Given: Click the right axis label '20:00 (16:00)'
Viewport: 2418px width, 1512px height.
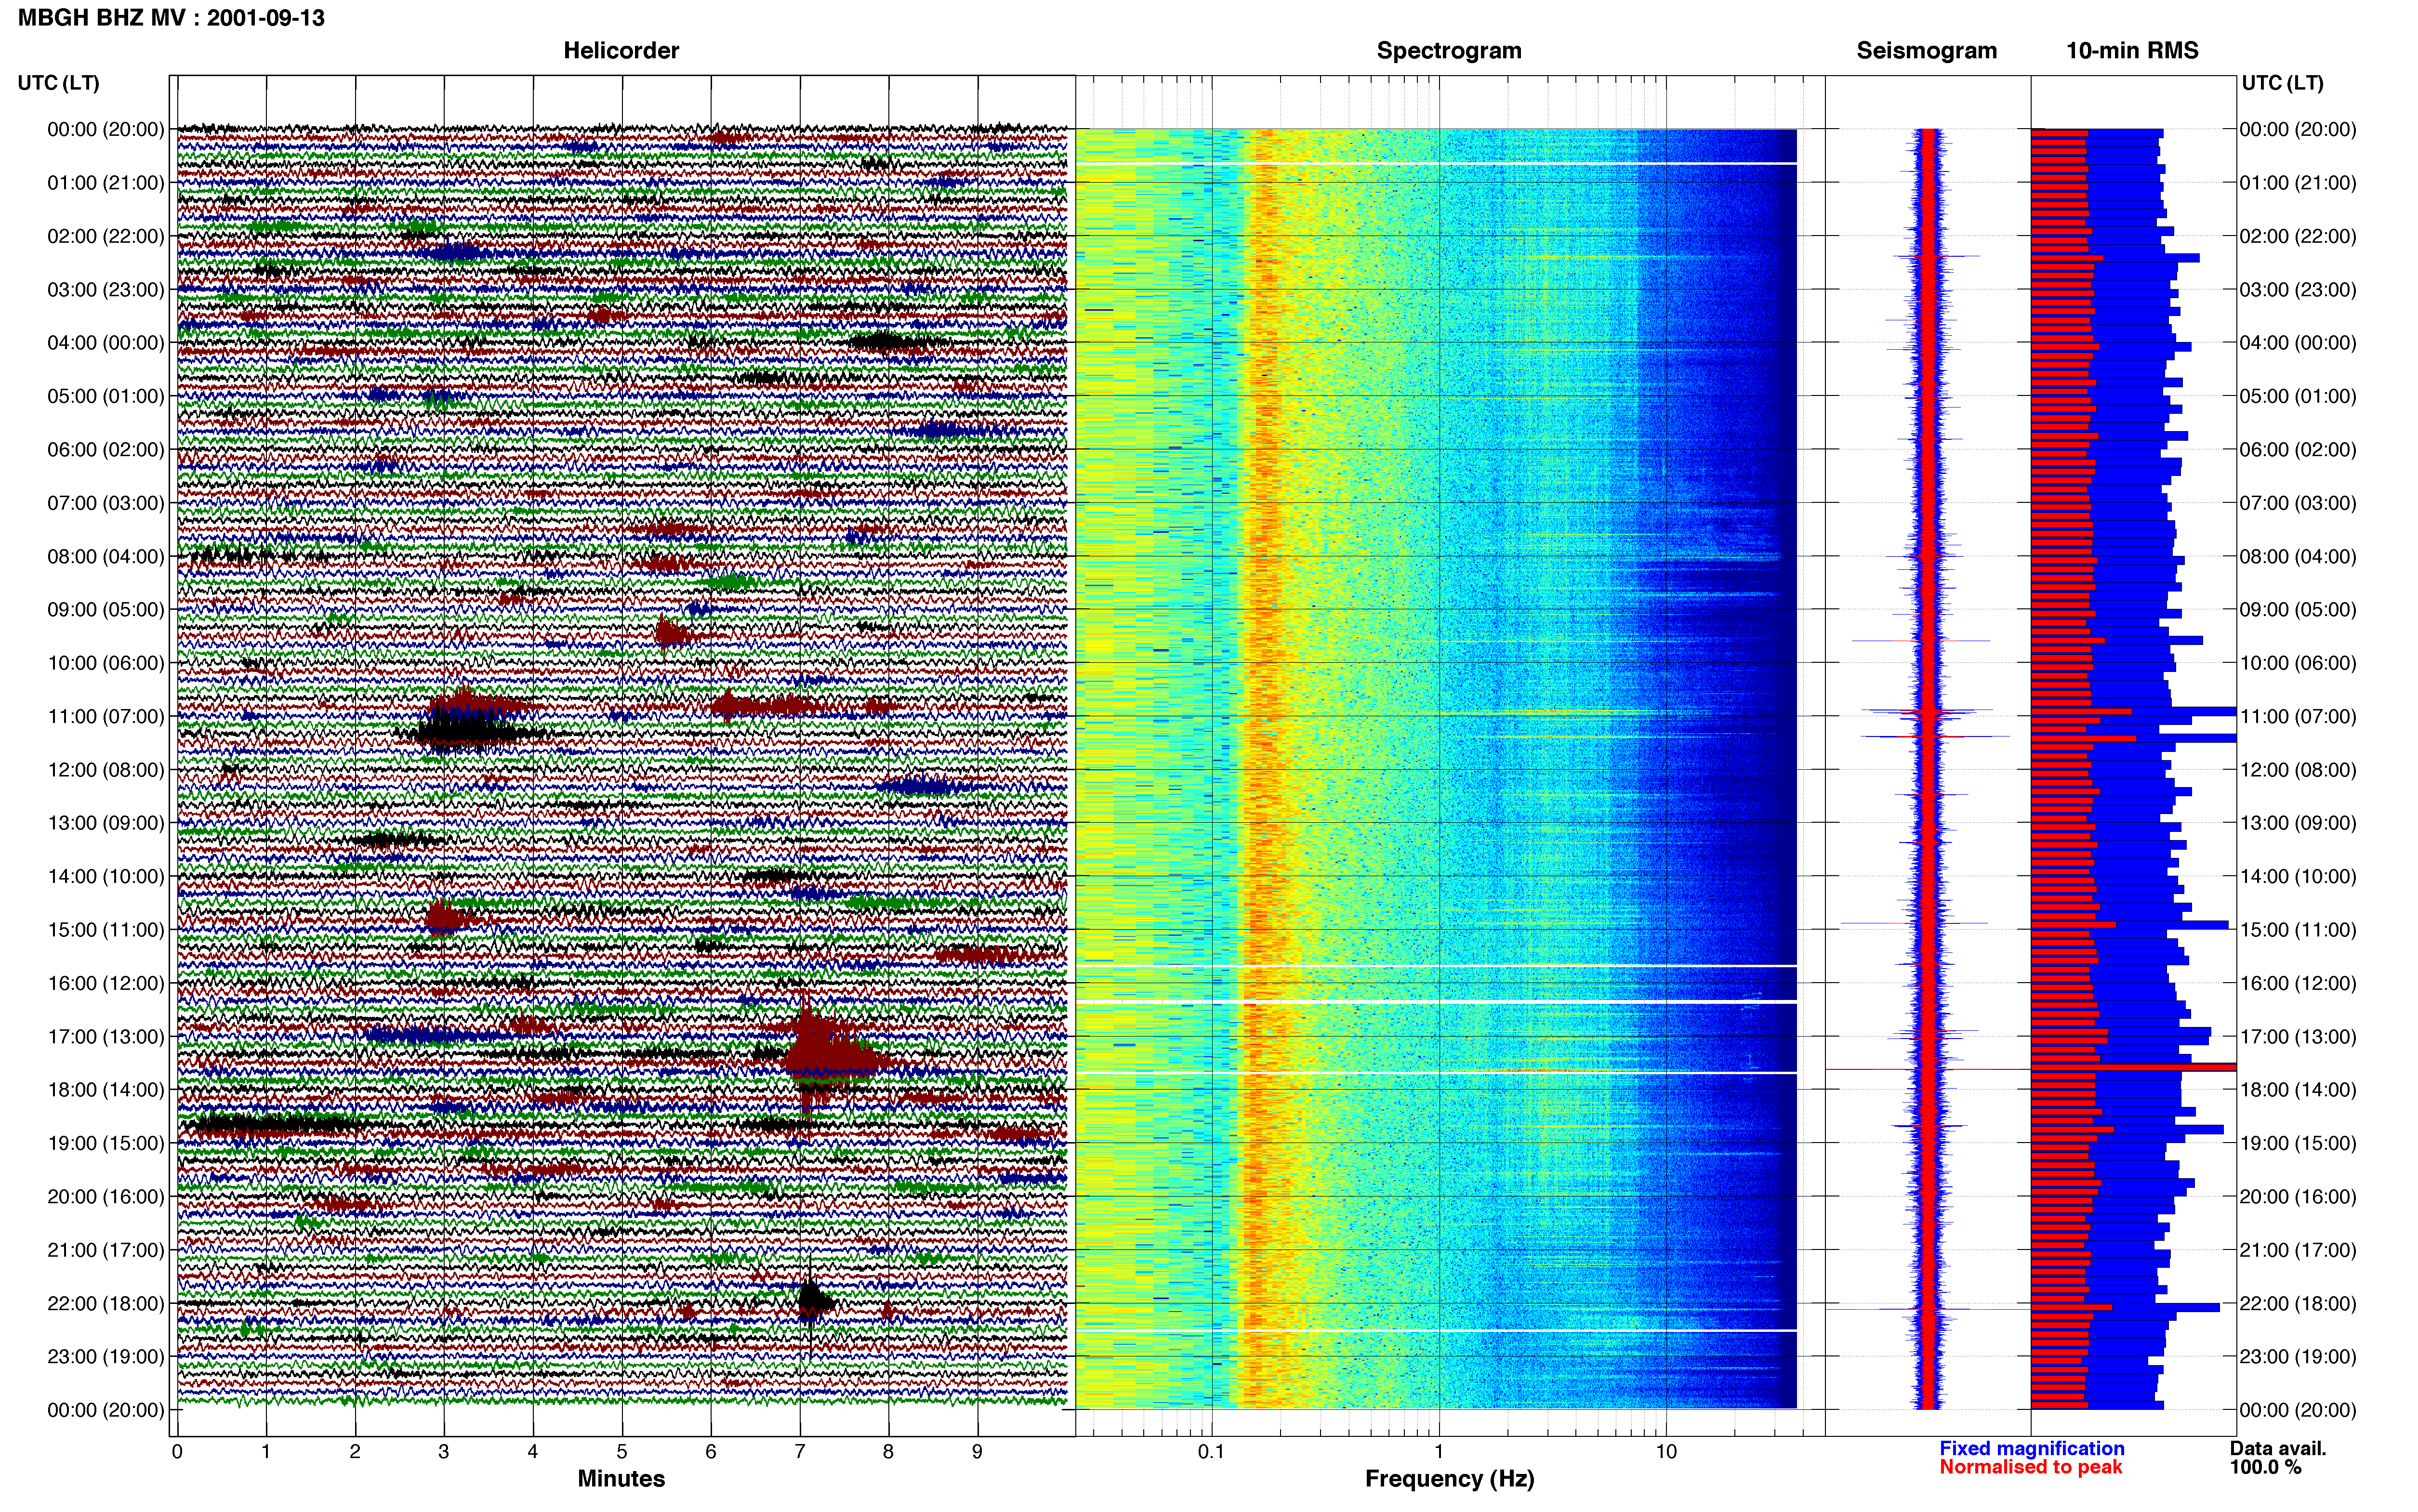Looking at the screenshot, I should [x=2298, y=1197].
